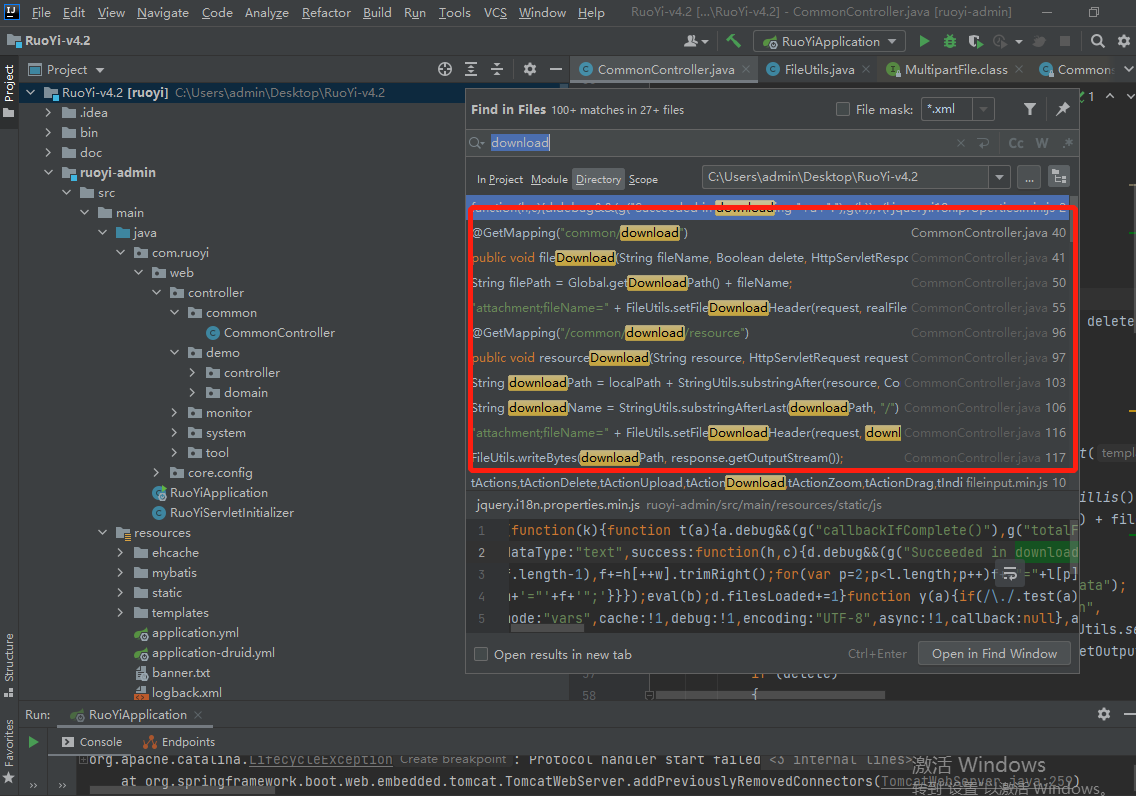Click the browse directory ellipsis button
This screenshot has height=796, width=1136.
point(1029,177)
